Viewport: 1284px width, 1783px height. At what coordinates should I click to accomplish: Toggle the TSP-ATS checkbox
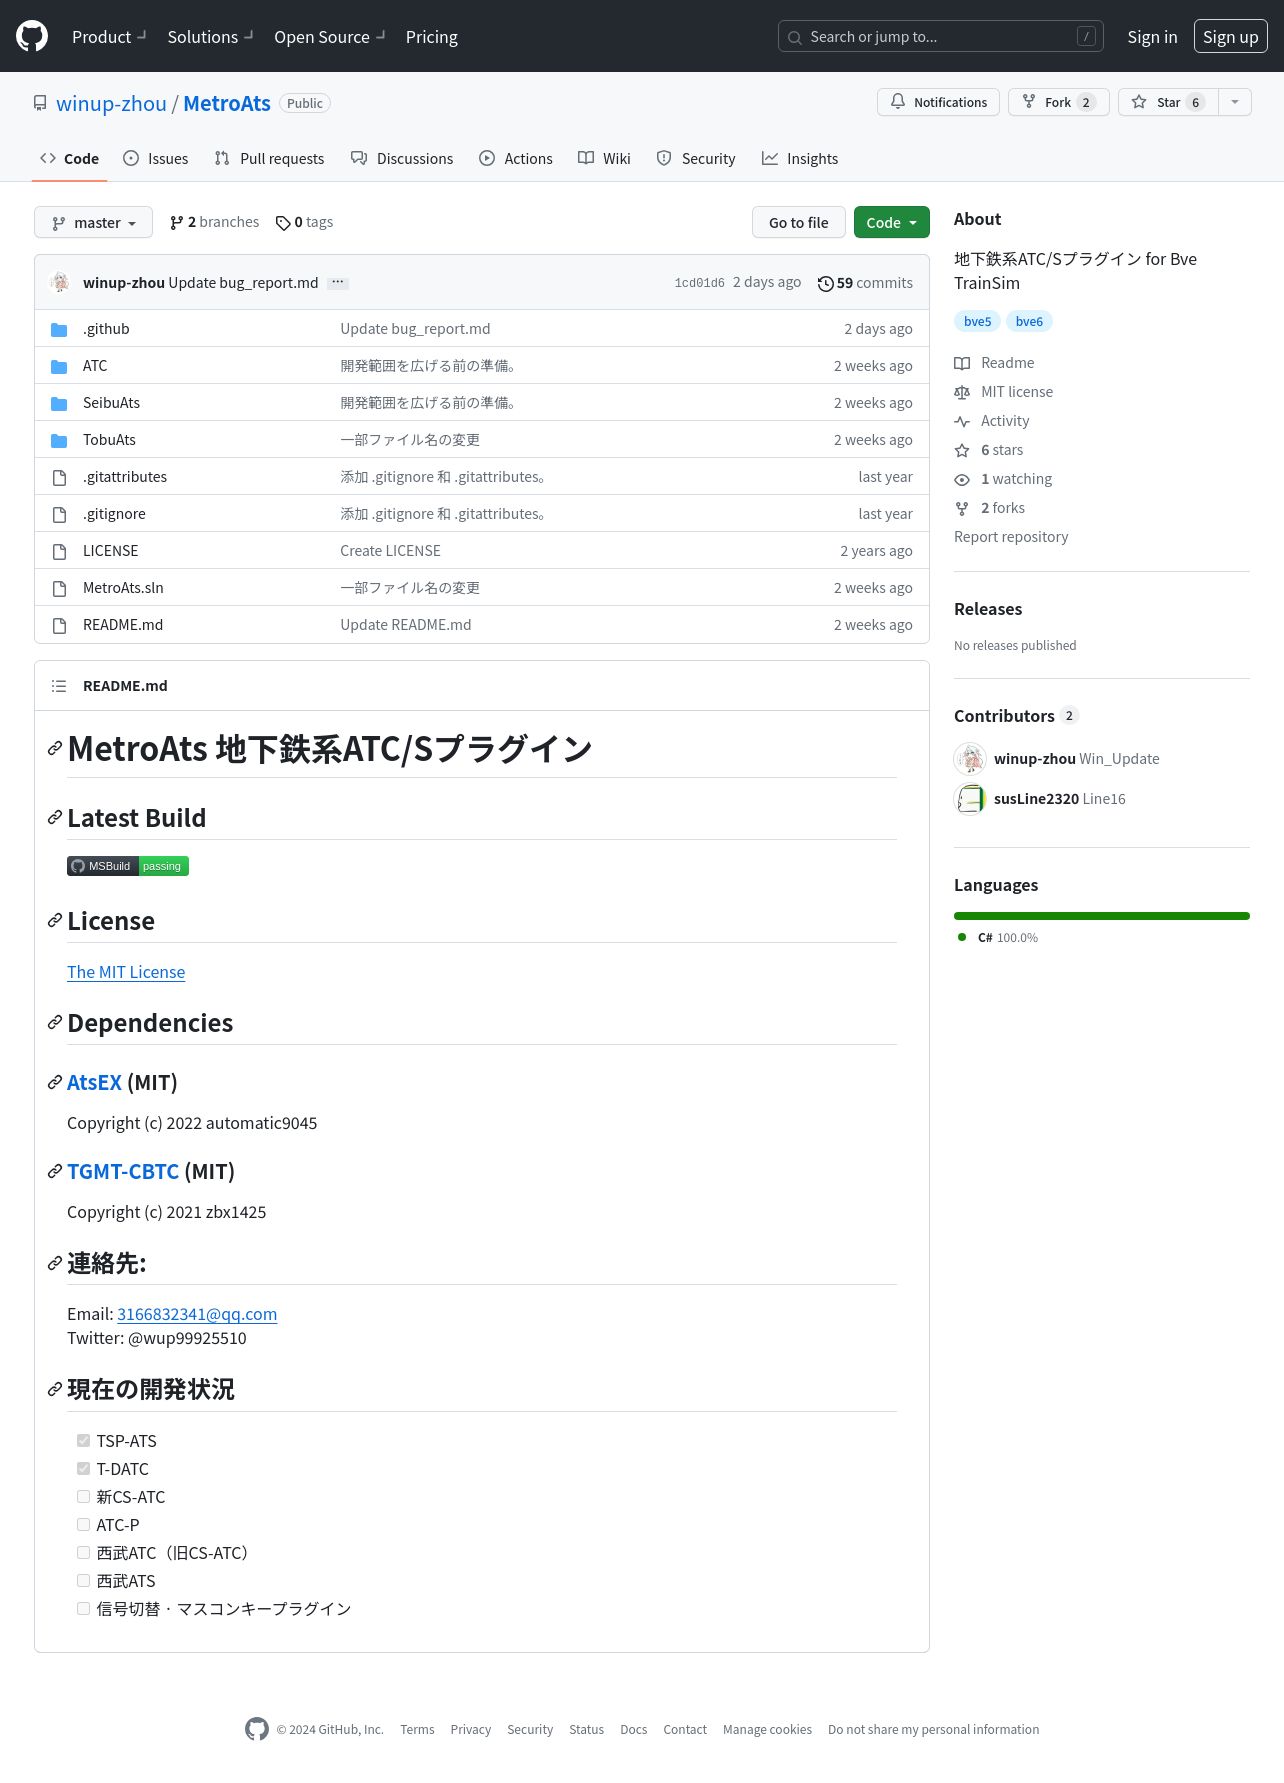84,1441
